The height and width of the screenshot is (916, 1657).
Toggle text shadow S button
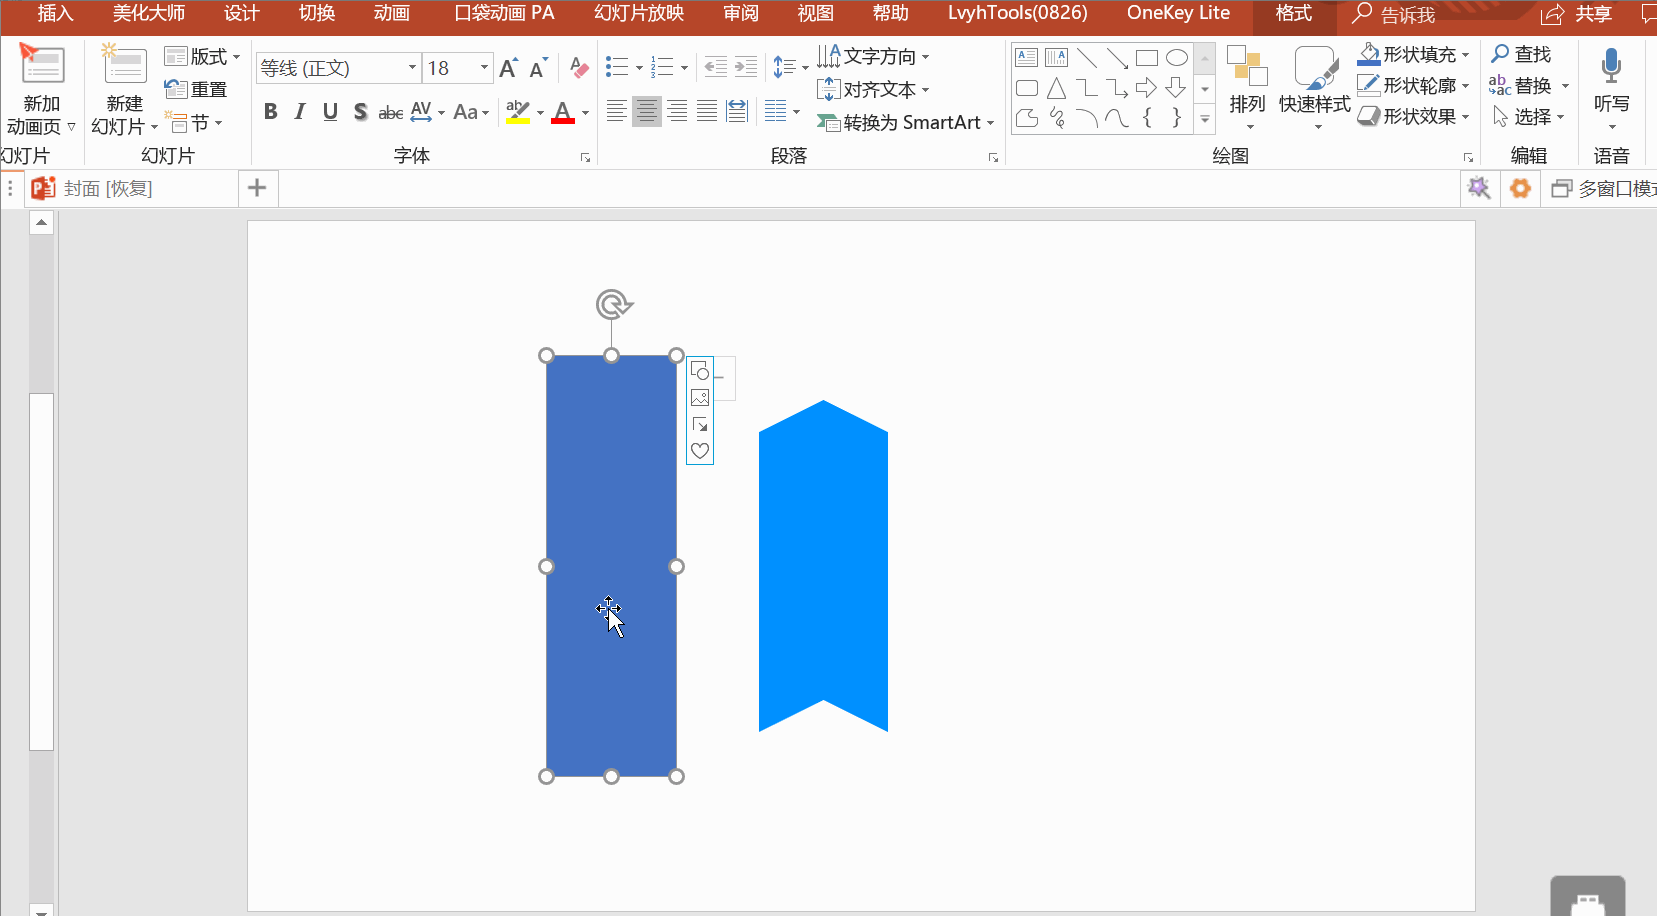point(360,111)
